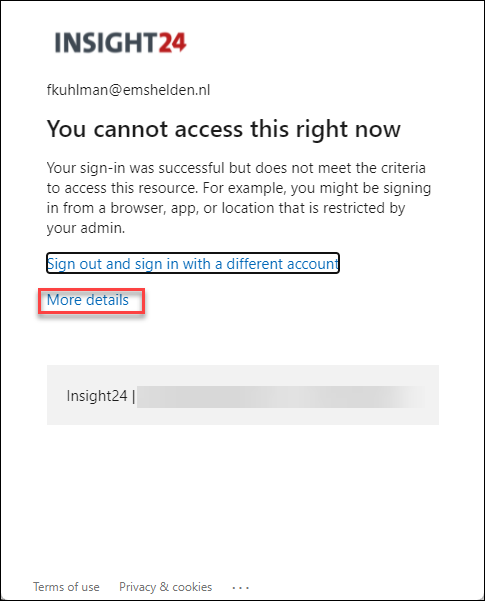The image size is (485, 601).
Task: Click the dark "INSIGHT" letters of the logo
Action: click(106, 42)
